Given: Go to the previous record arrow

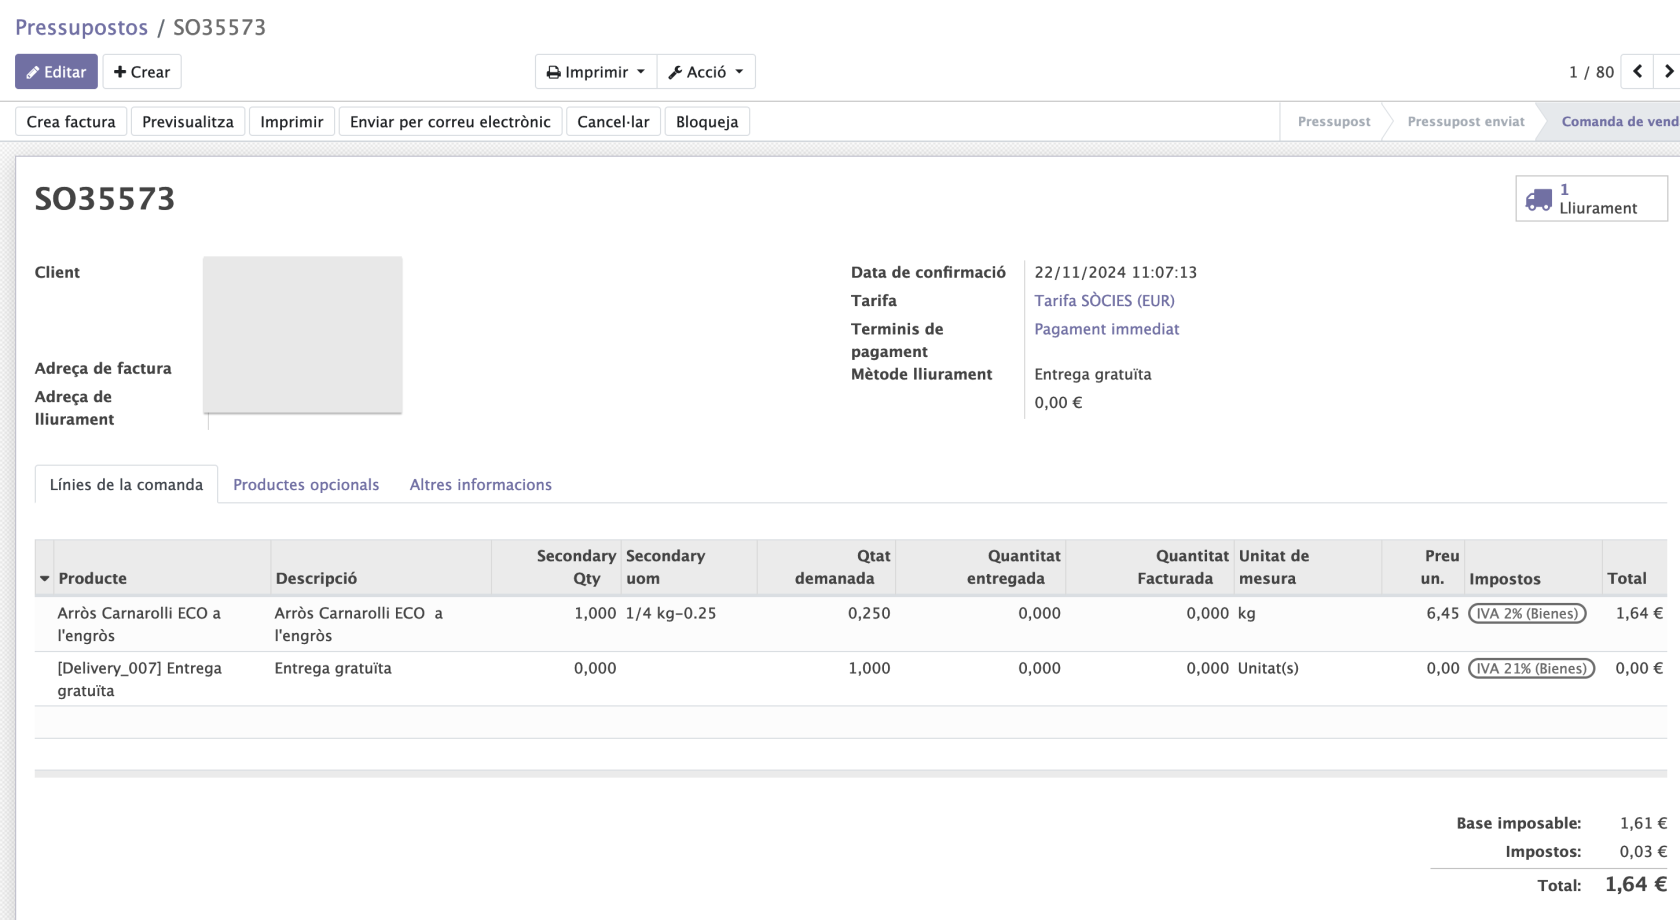Looking at the screenshot, I should coord(1637,71).
